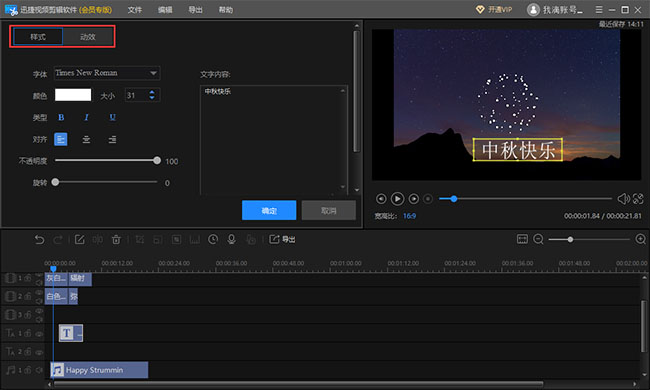Image resolution: width=650 pixels, height=390 pixels.
Task: Click the stop playback button
Action: [x=428, y=199]
